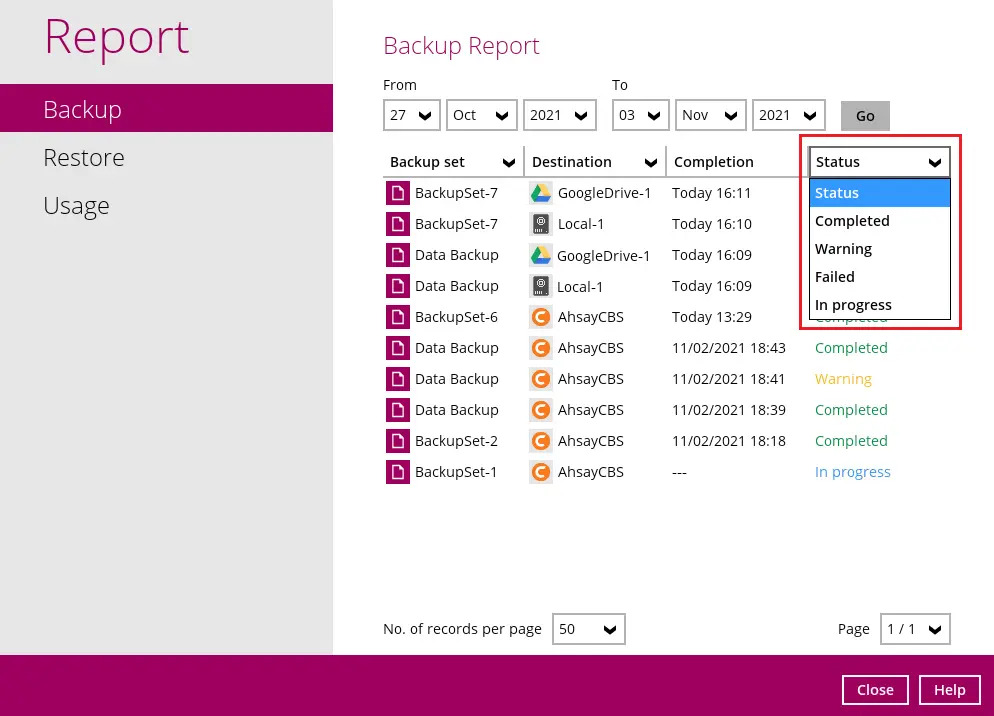994x716 pixels.
Task: Open the From day dropdown showing 27
Action: (x=411, y=115)
